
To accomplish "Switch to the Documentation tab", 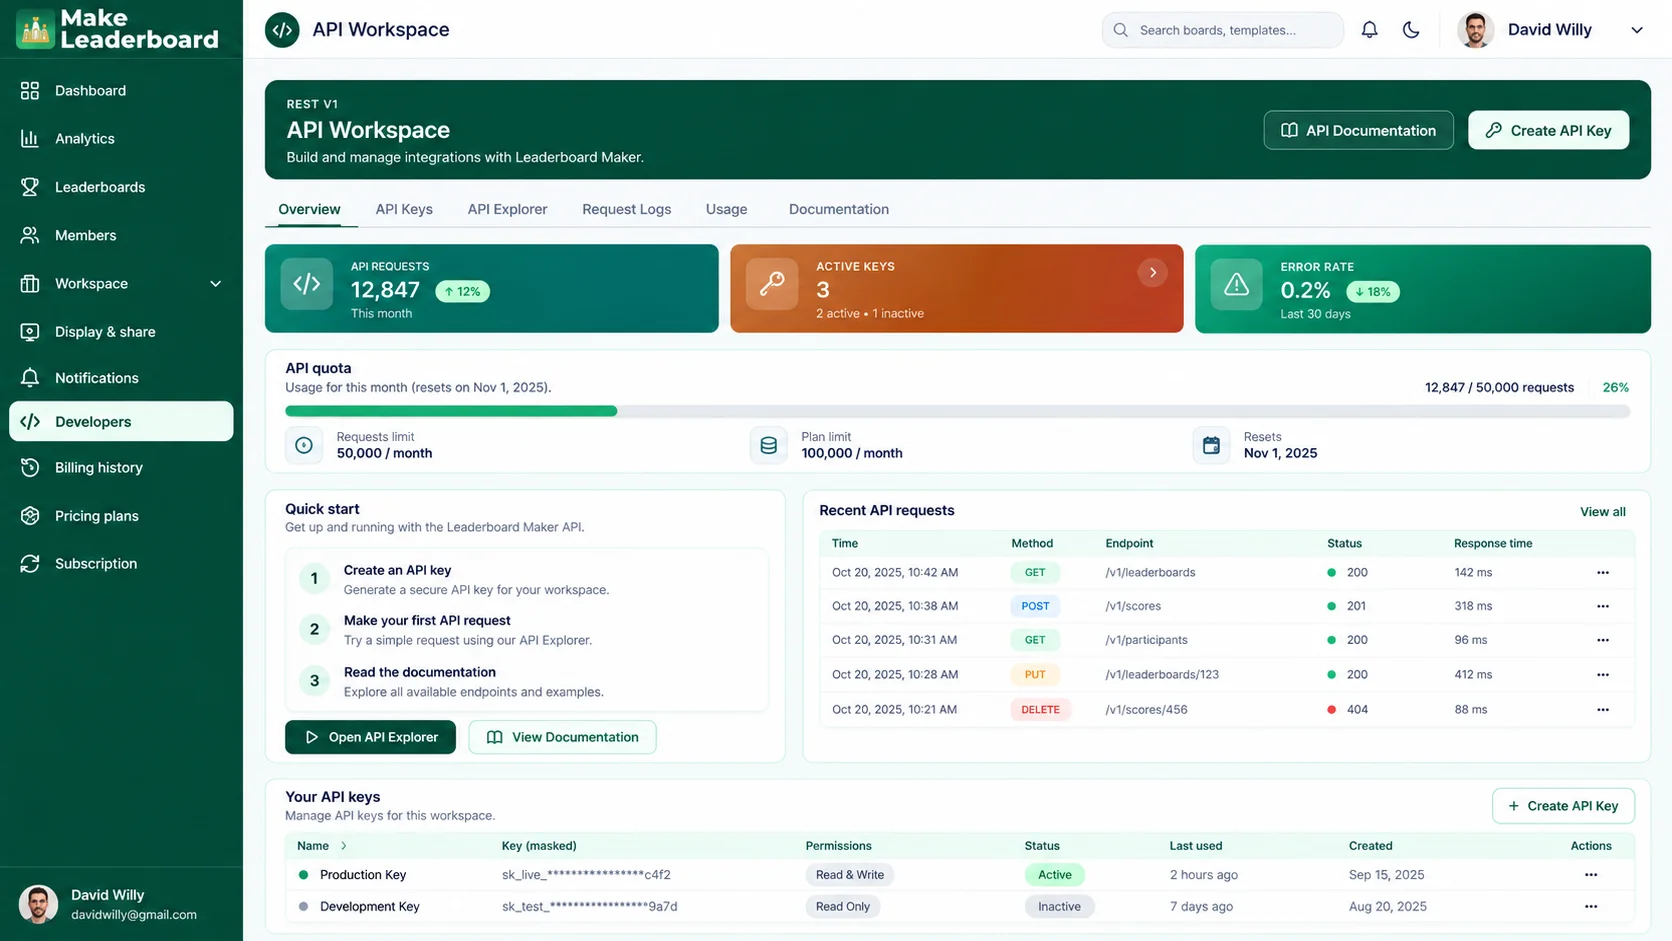I will (x=838, y=209).
